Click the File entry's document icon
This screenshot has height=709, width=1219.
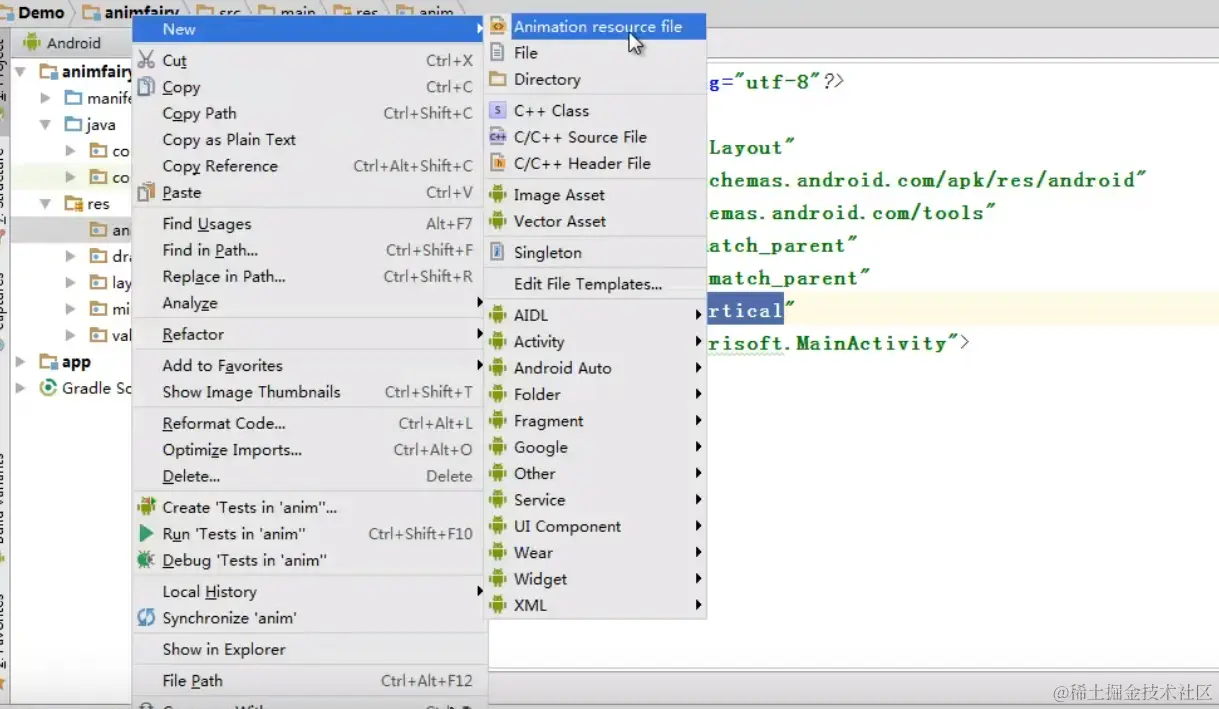coord(498,53)
